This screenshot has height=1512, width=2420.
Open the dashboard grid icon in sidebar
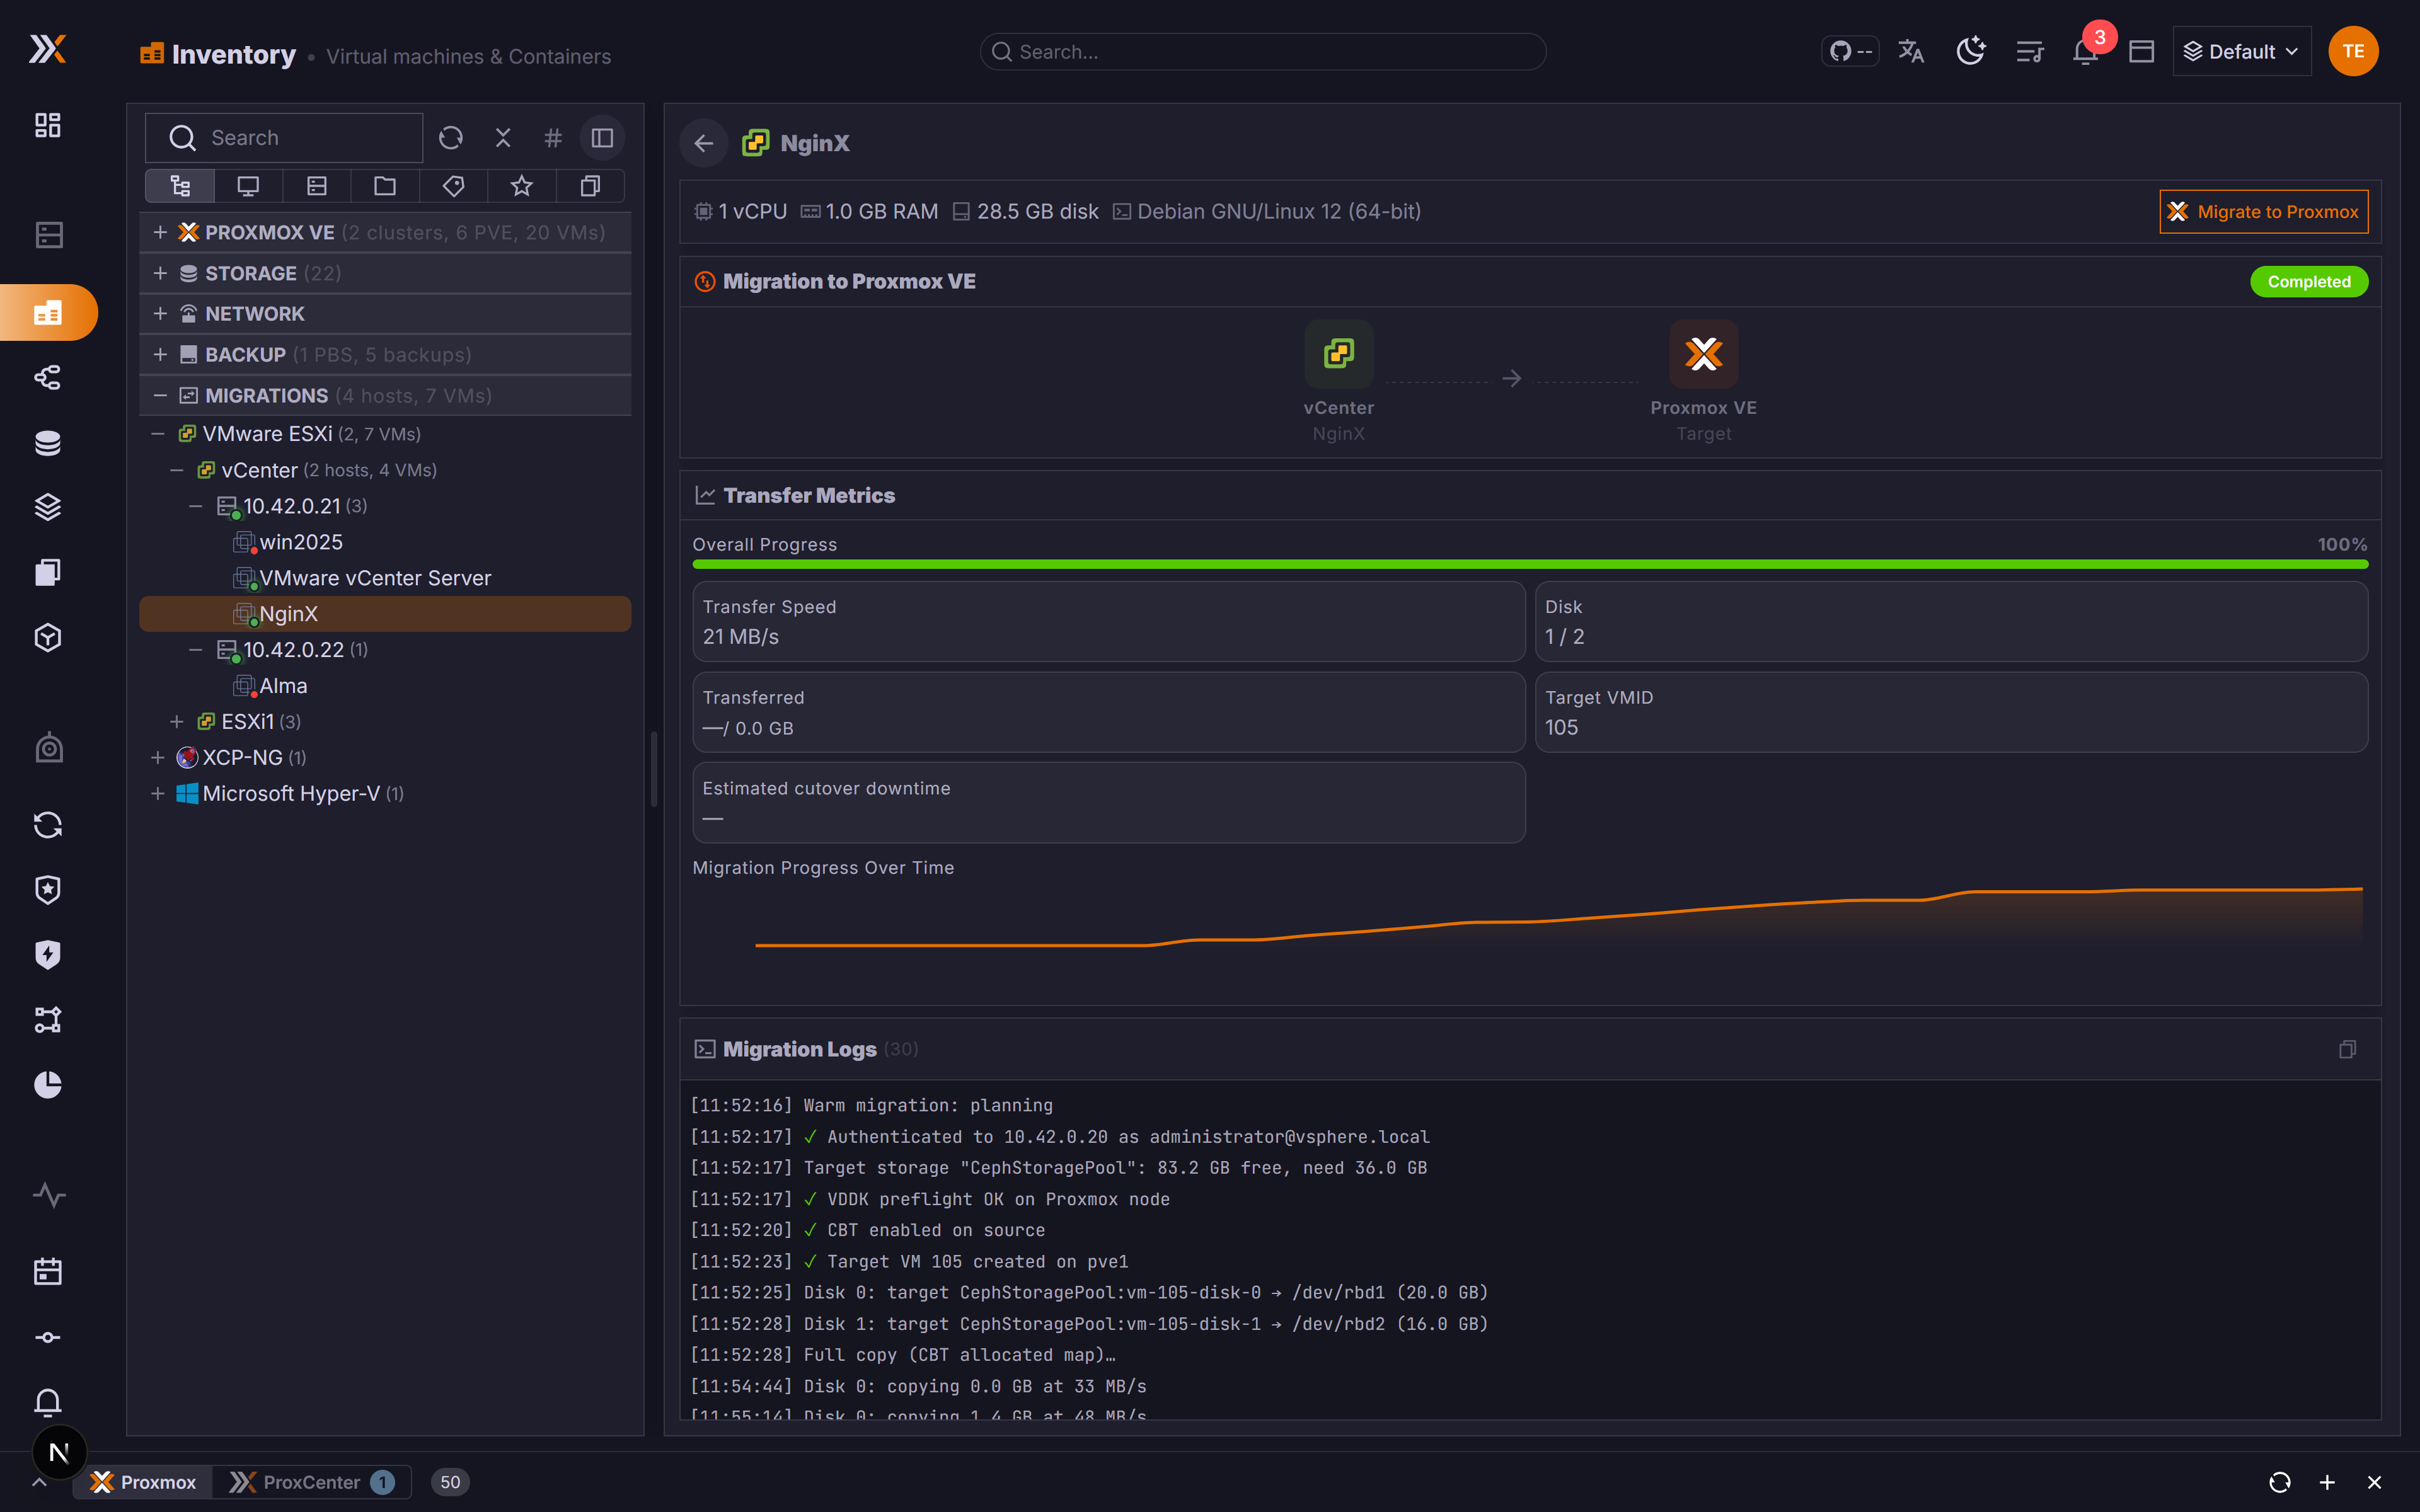pos(48,125)
